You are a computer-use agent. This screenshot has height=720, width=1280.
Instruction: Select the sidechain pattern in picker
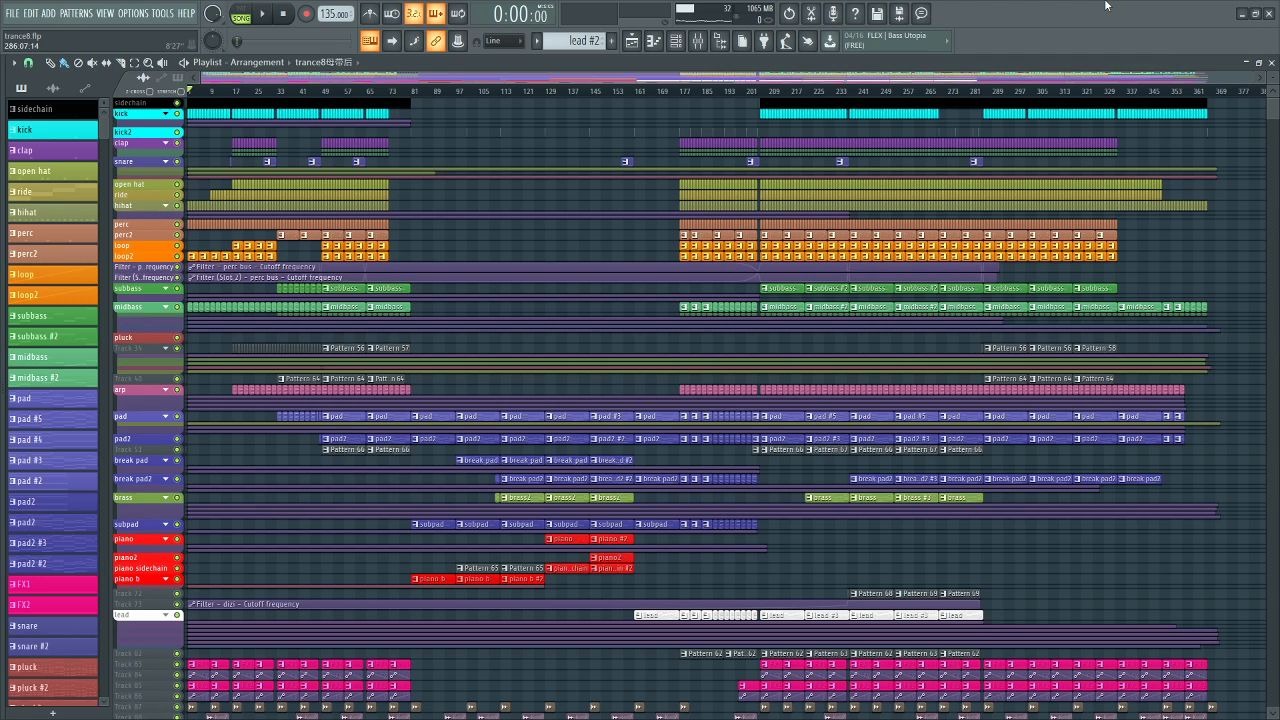53,109
